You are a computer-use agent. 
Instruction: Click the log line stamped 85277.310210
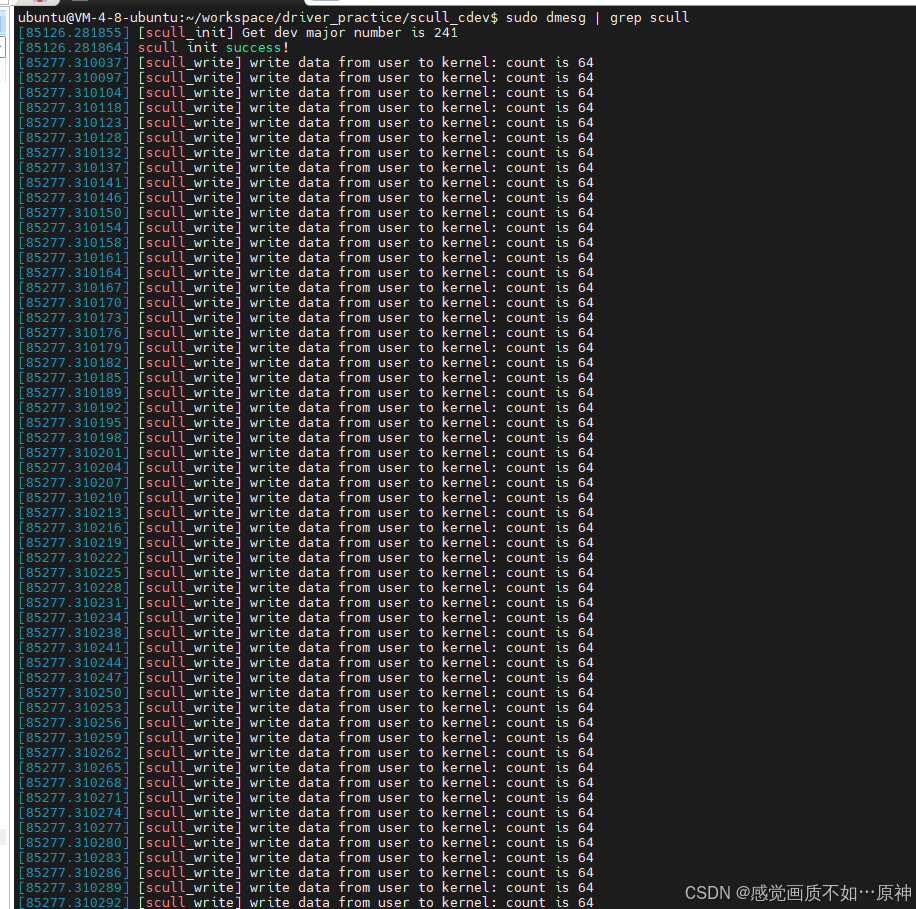point(306,498)
